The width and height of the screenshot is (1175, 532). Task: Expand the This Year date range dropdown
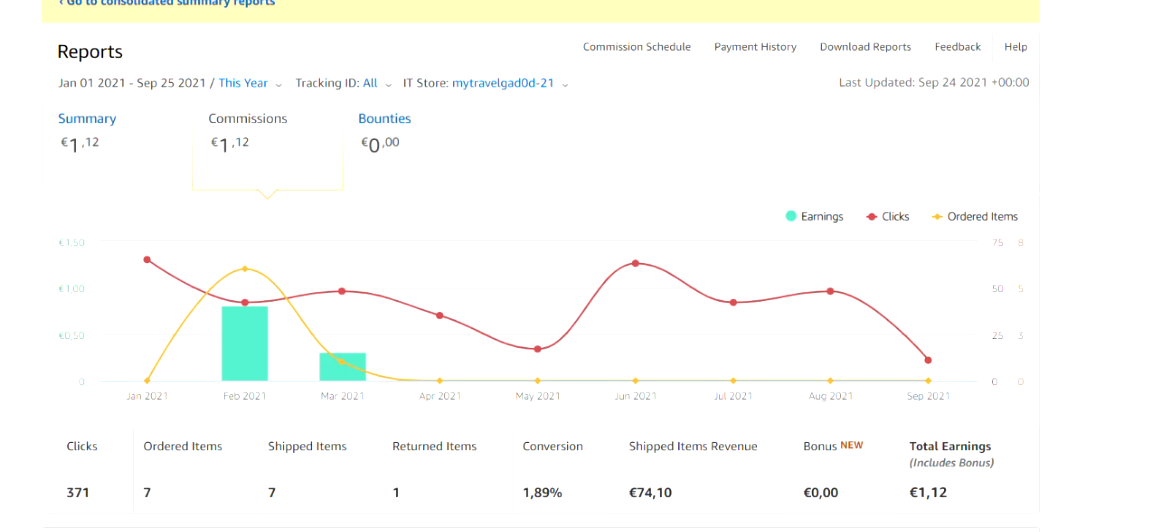point(250,83)
